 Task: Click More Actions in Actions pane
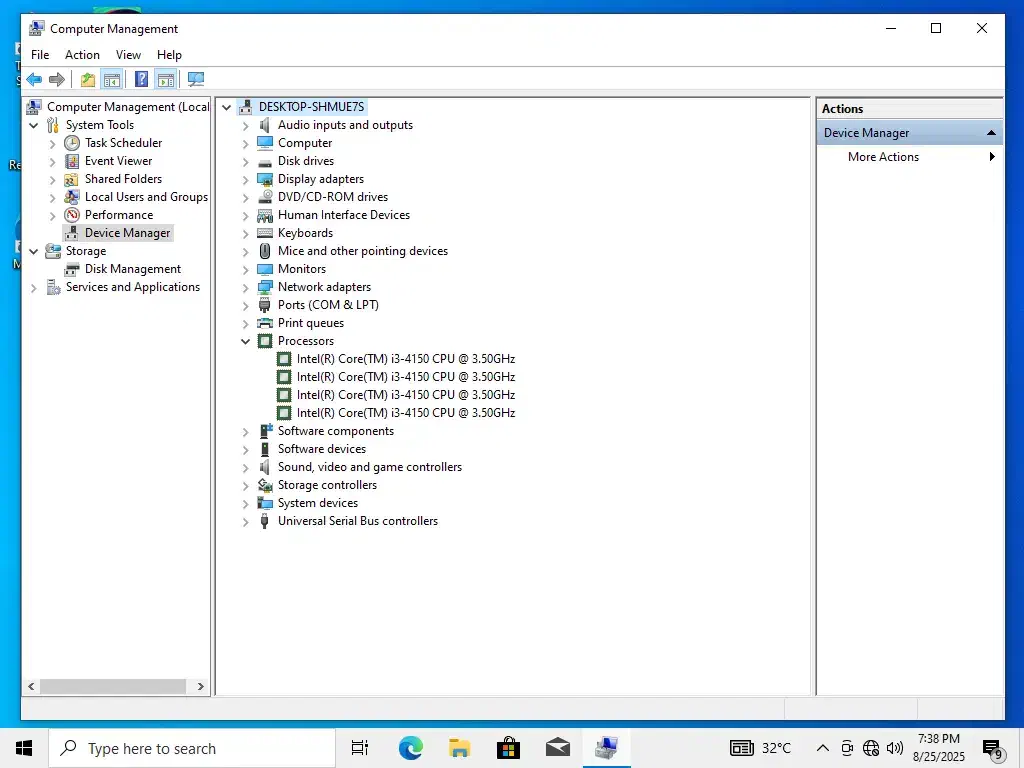[883, 157]
